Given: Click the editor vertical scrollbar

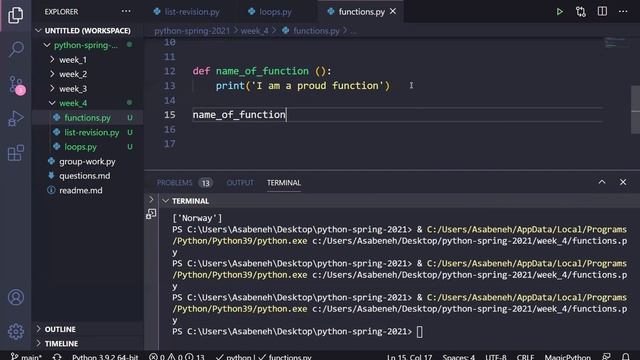Looking at the screenshot, I should pyautogui.click(x=635, y=109).
